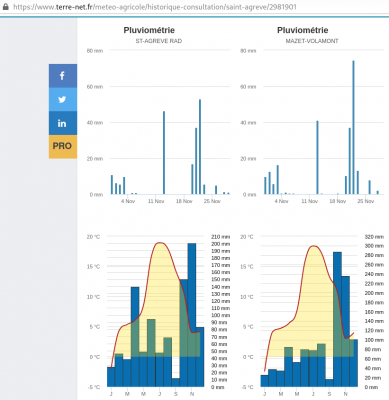Click the temperature curve peak in left climate chart

tap(160, 243)
